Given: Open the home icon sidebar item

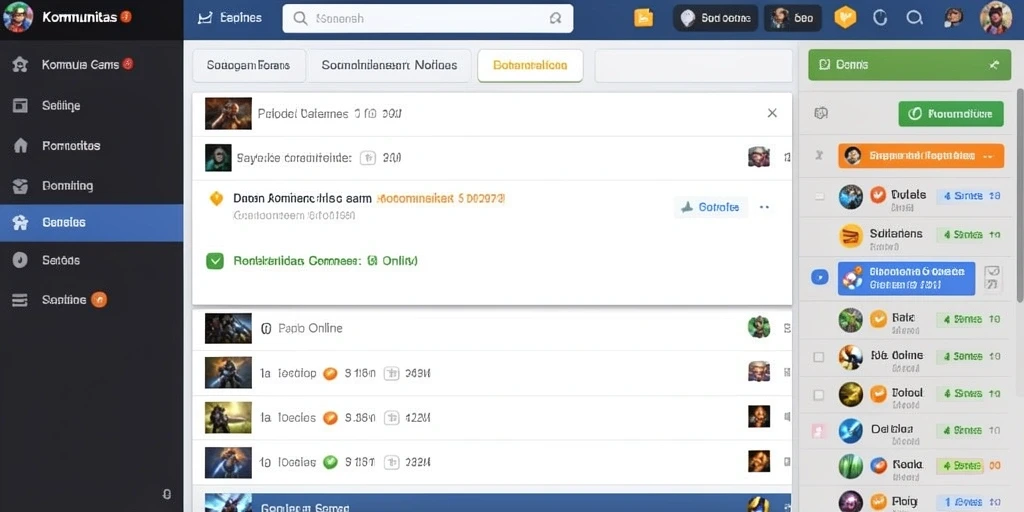Looking at the screenshot, I should click(20, 146).
